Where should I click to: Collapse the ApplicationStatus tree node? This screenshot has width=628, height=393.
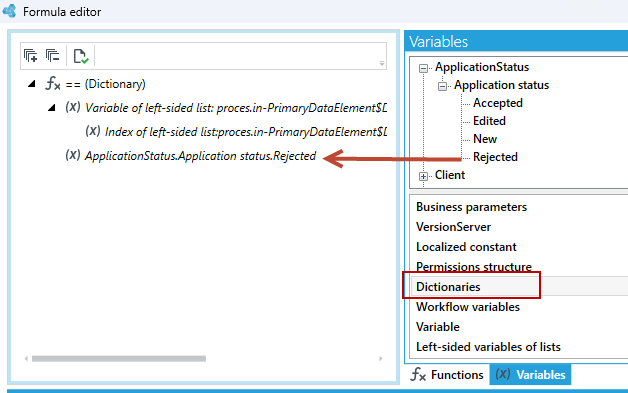(423, 69)
